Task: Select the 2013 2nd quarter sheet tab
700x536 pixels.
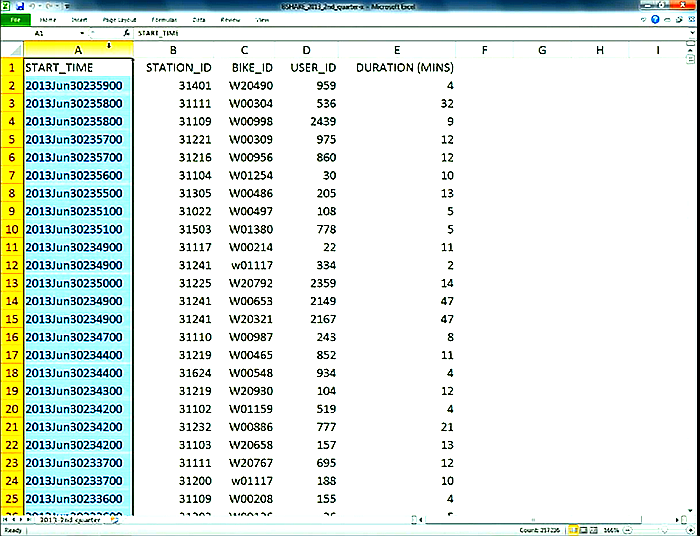Action: coord(72,520)
